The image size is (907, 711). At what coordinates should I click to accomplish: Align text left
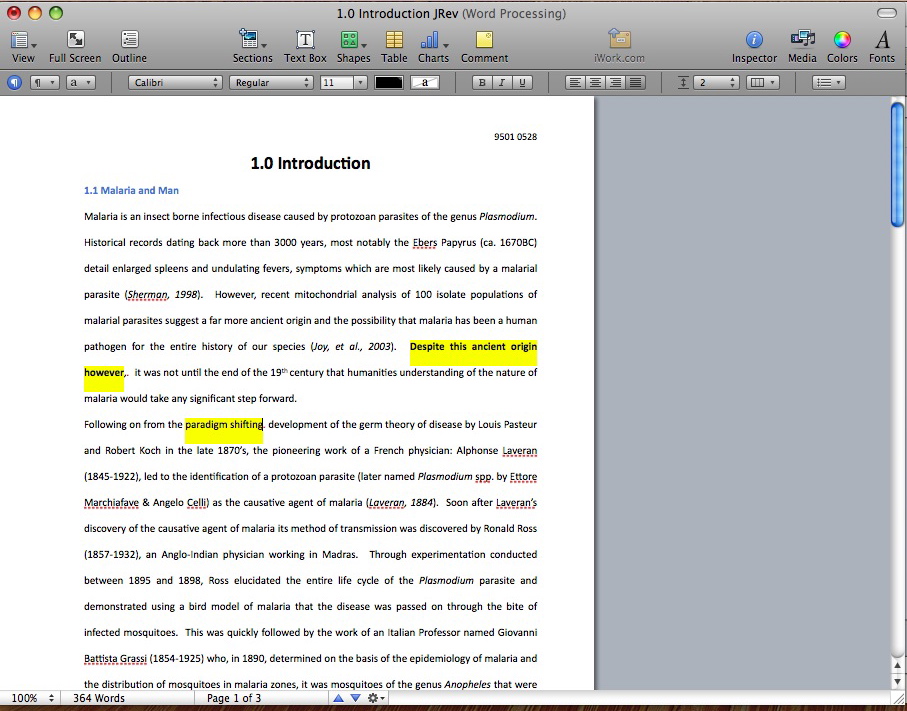coord(575,83)
